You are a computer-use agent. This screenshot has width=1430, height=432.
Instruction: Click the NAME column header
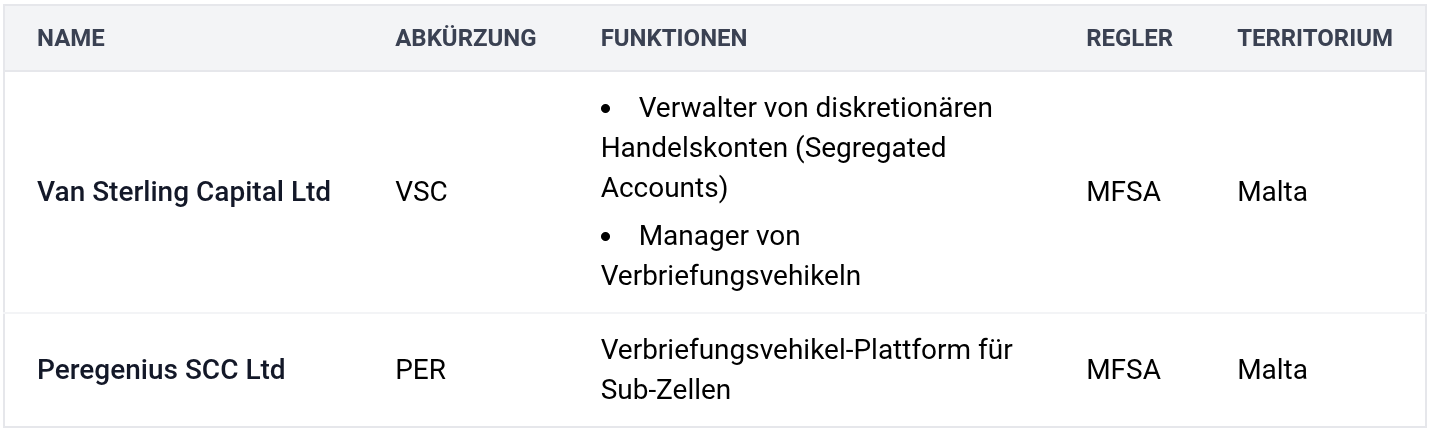(71, 38)
